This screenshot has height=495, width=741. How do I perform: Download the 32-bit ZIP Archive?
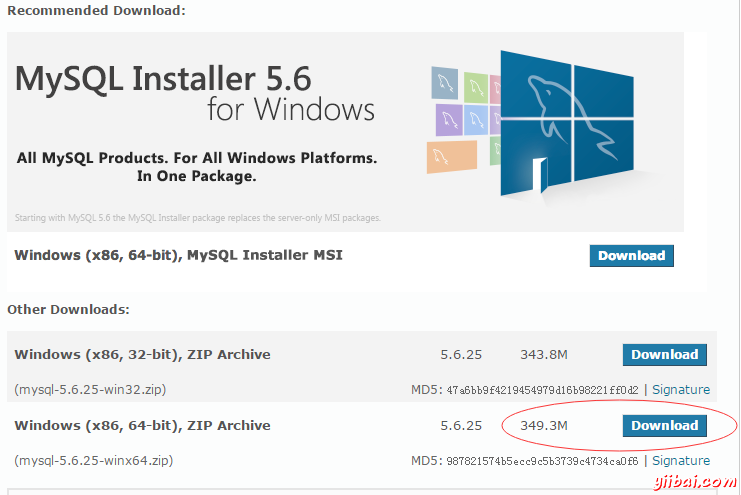tap(664, 354)
